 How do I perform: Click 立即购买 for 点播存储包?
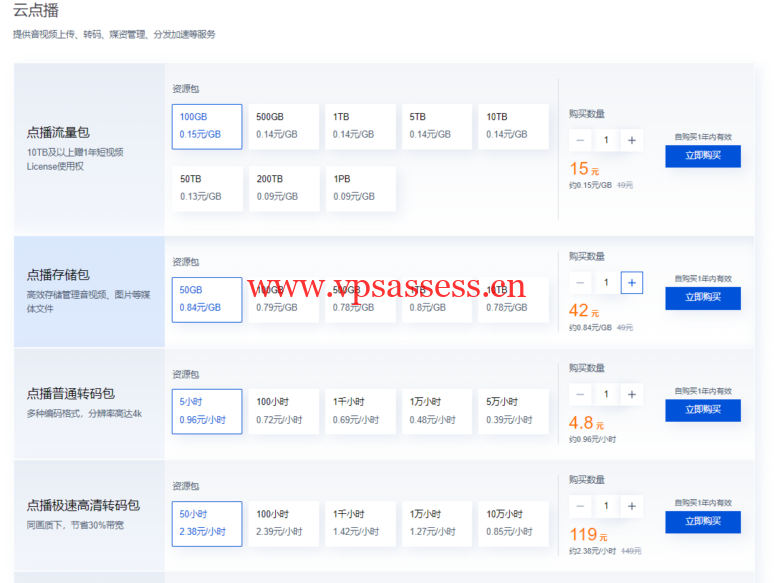tap(702, 298)
